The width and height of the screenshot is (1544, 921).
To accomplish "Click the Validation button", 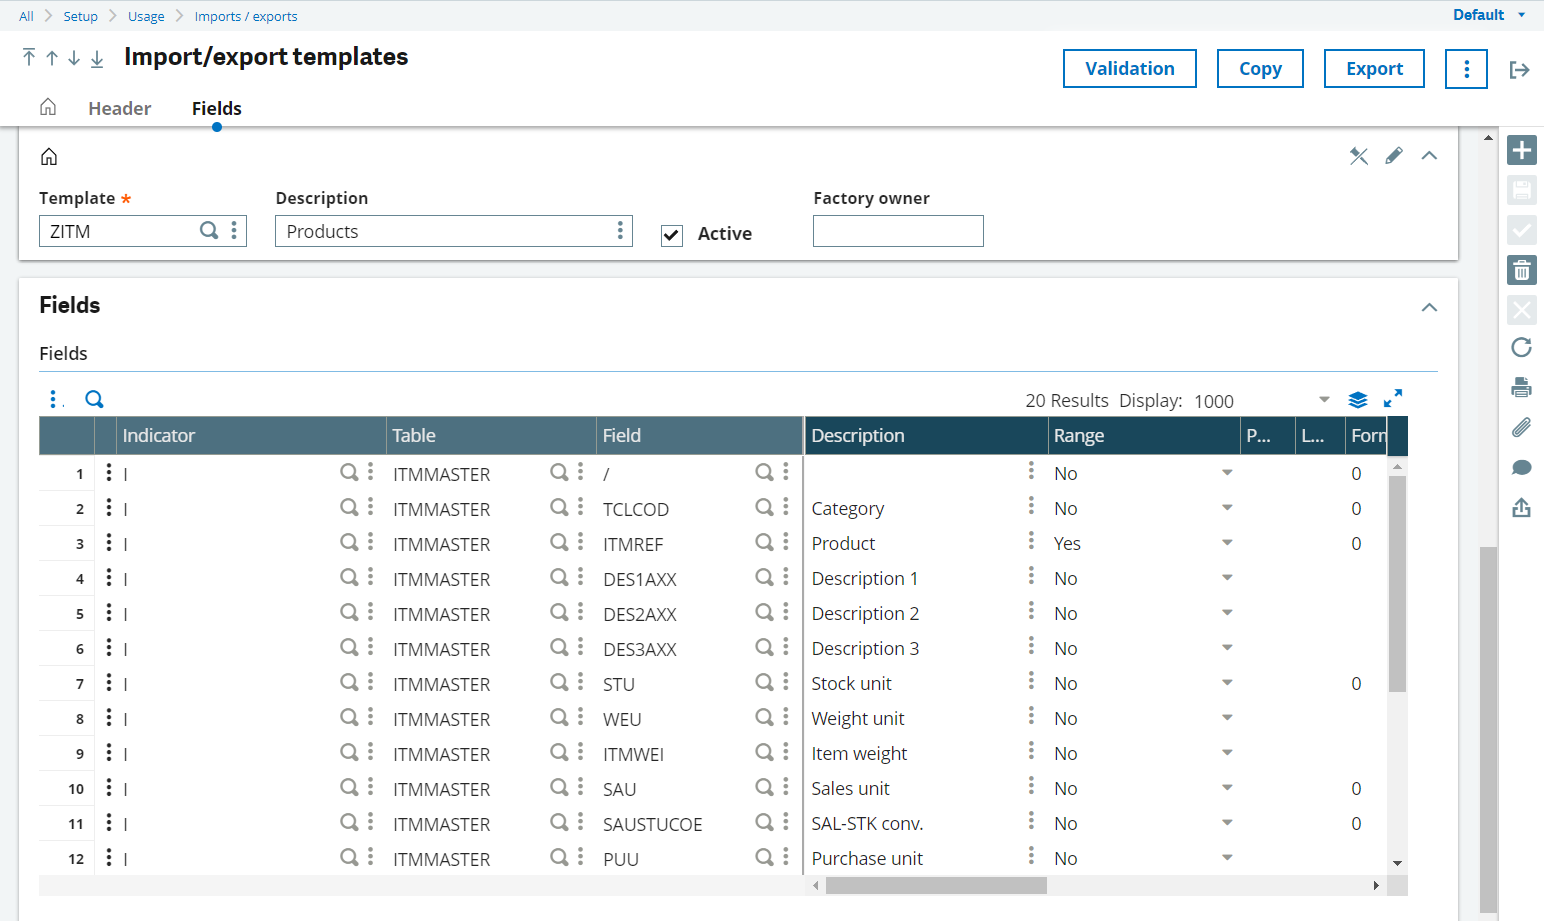I will point(1129,68).
